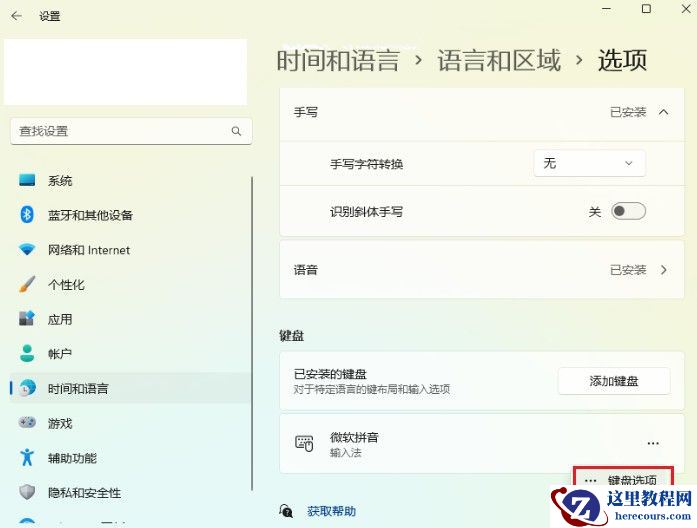The image size is (697, 528).
Task: Open 帐户 settings category
Action: 130,353
